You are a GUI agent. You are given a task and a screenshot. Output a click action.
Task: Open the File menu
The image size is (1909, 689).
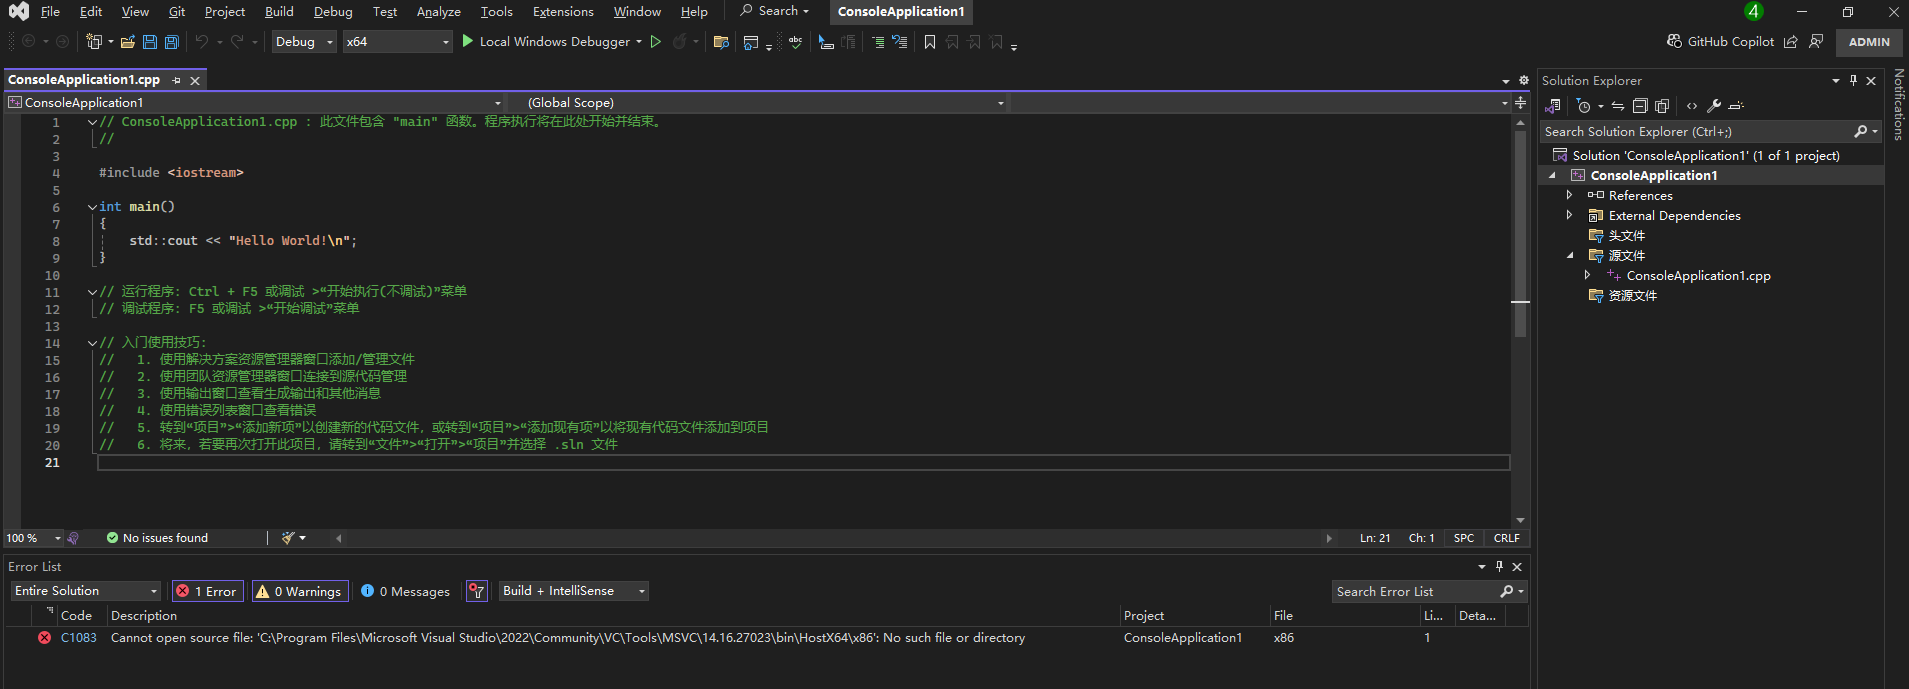click(50, 11)
